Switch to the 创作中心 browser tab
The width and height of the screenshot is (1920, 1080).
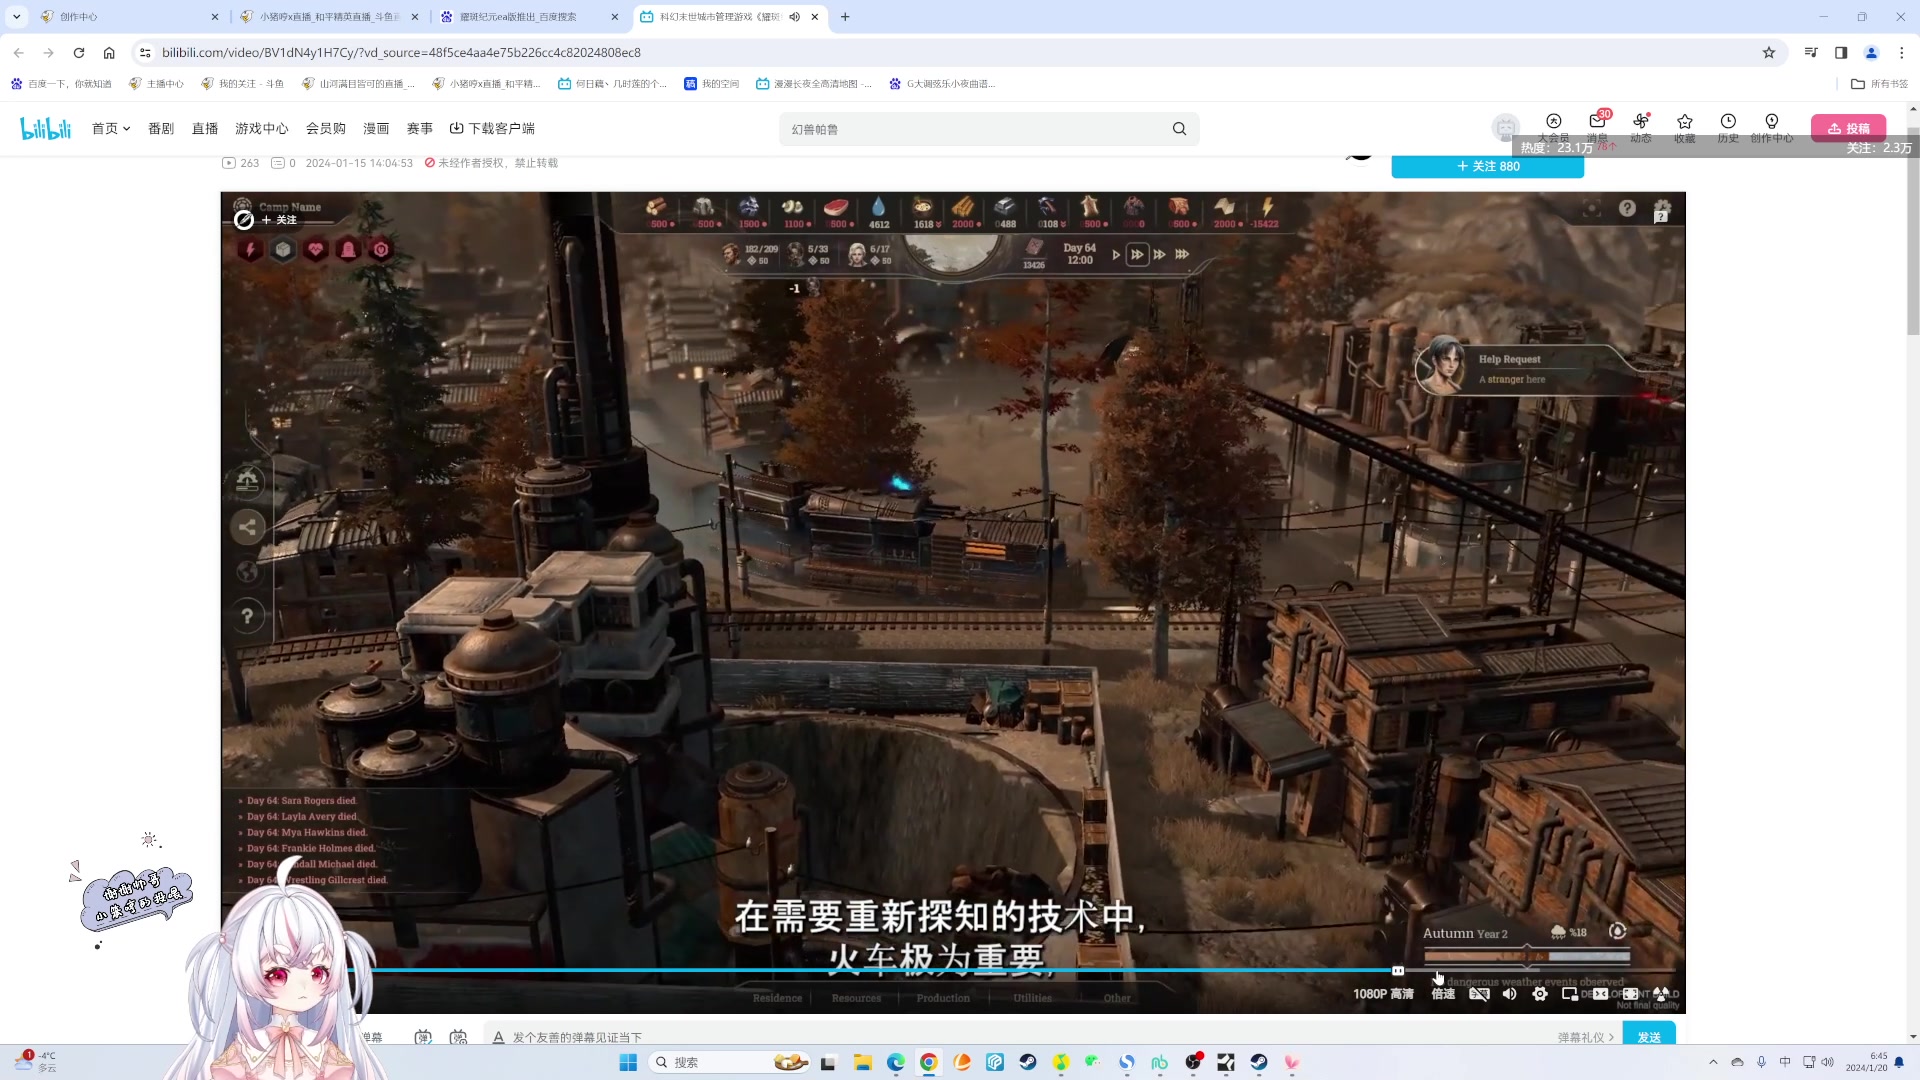coord(130,17)
